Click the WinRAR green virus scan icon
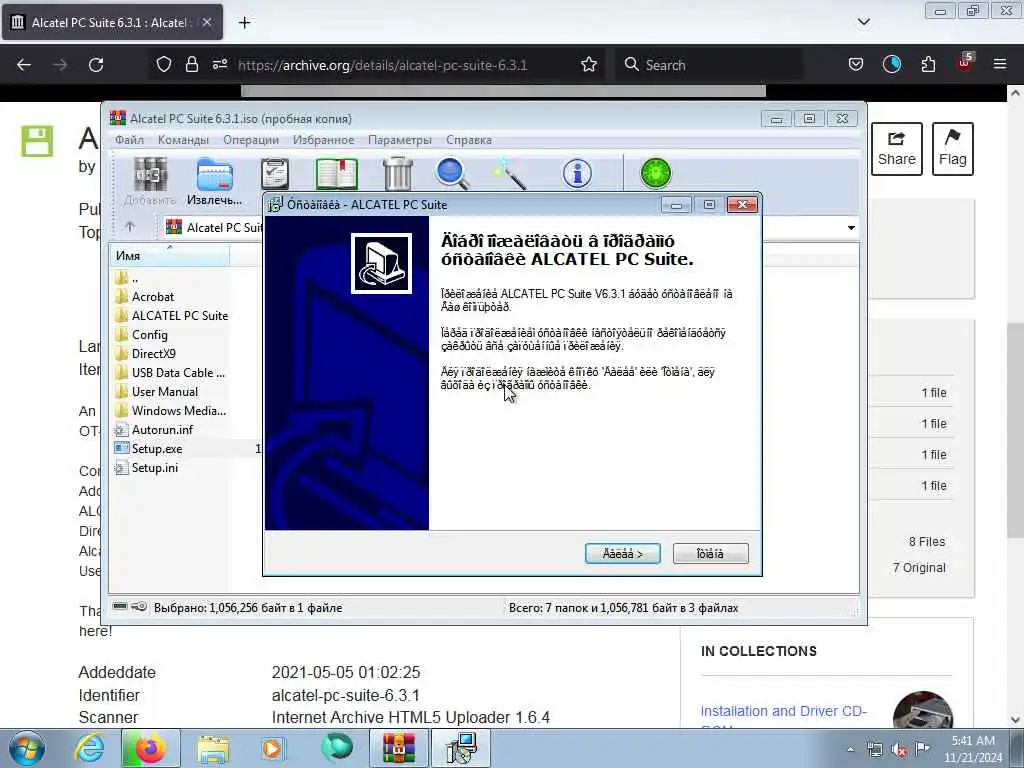The image size is (1024, 768). click(x=656, y=174)
